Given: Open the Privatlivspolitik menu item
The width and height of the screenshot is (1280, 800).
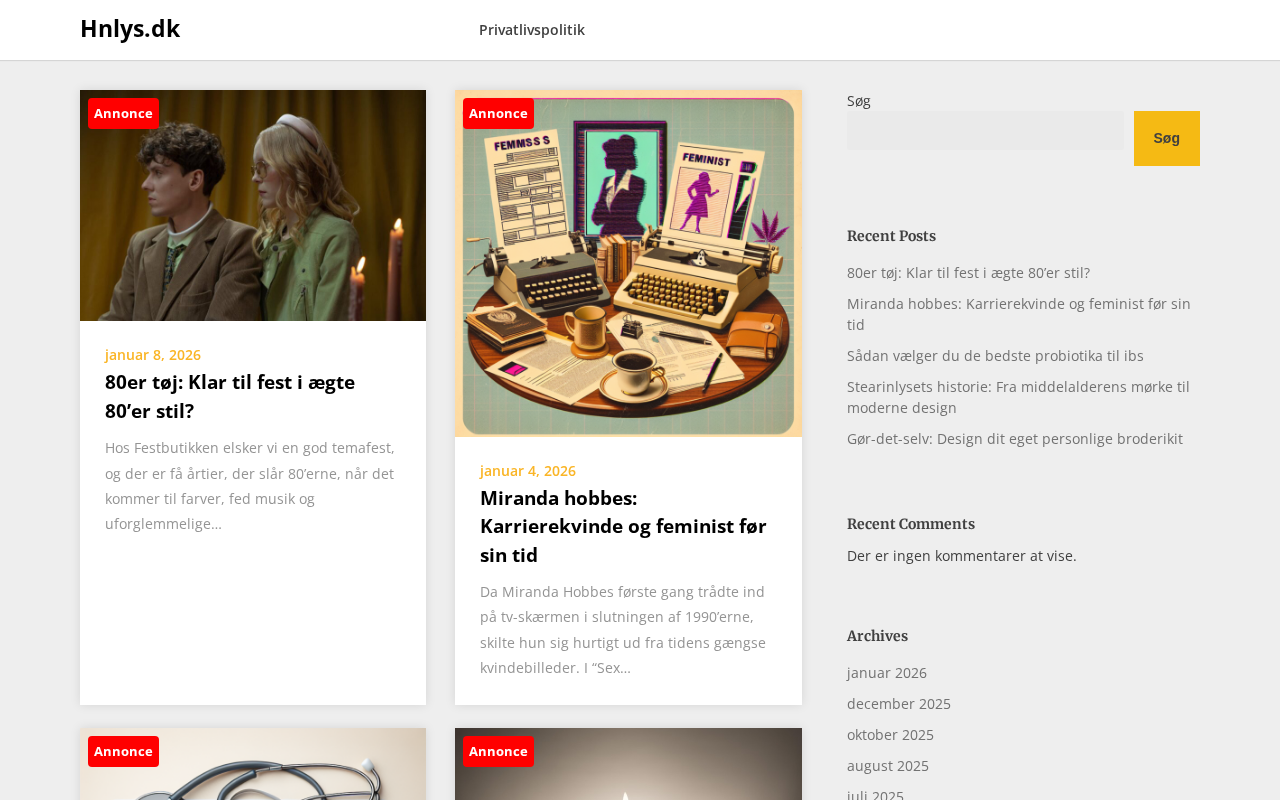Looking at the screenshot, I should 532,30.
